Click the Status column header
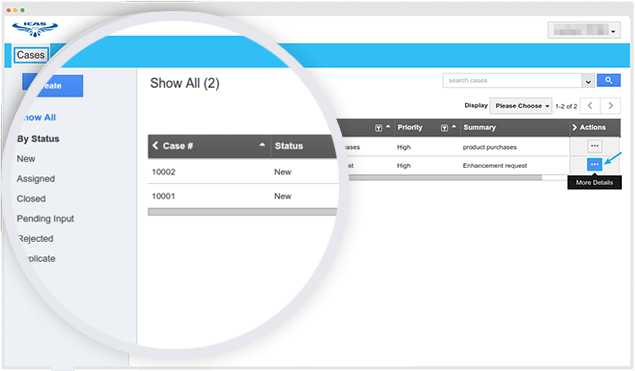Viewport: 635px width, 371px height. click(289, 146)
